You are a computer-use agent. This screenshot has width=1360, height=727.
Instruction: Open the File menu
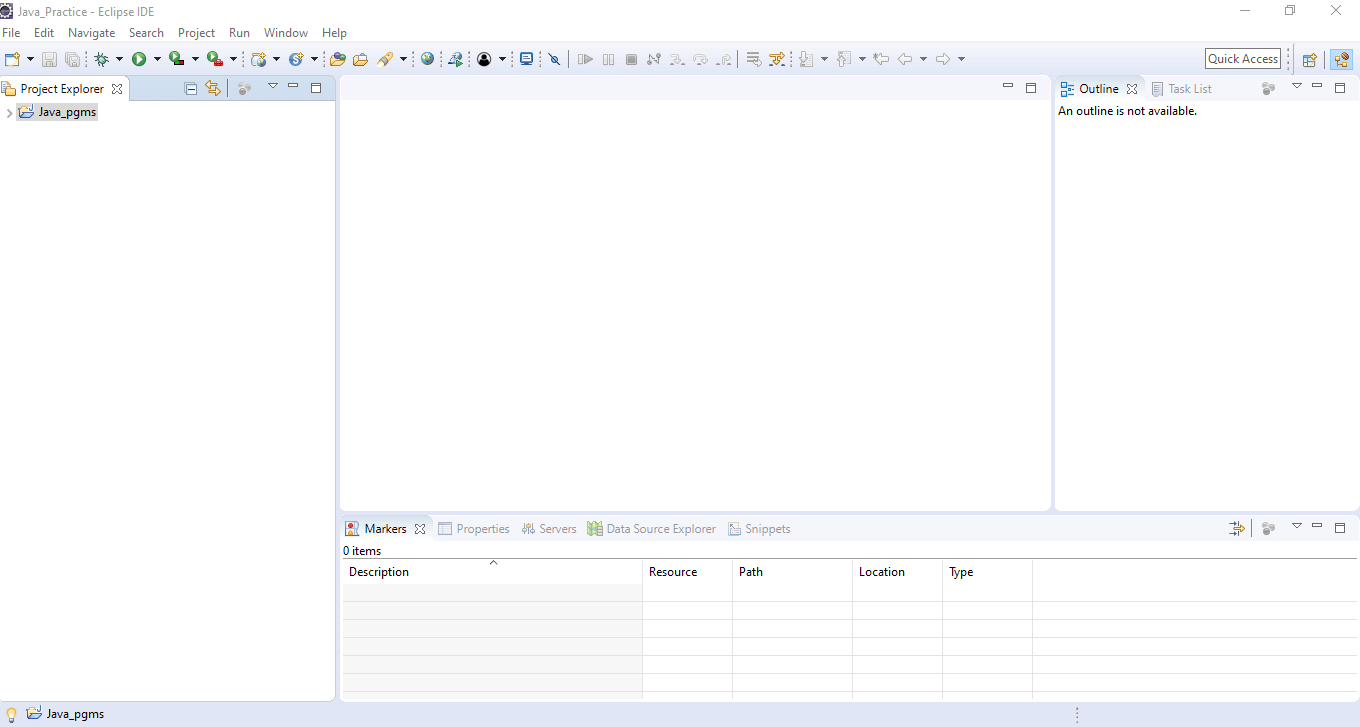click(x=11, y=33)
